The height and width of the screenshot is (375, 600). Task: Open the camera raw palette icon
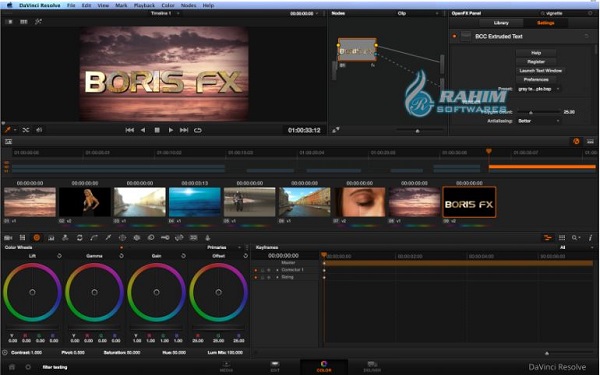[8, 238]
